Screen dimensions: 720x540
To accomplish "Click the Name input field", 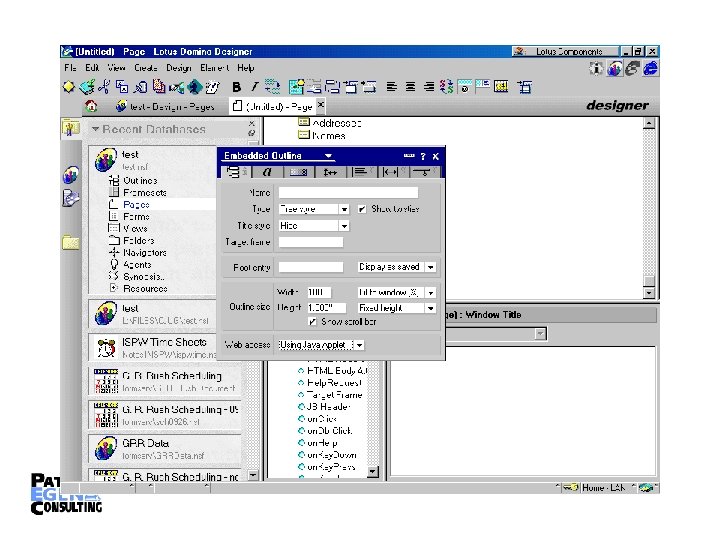I will pos(348,192).
